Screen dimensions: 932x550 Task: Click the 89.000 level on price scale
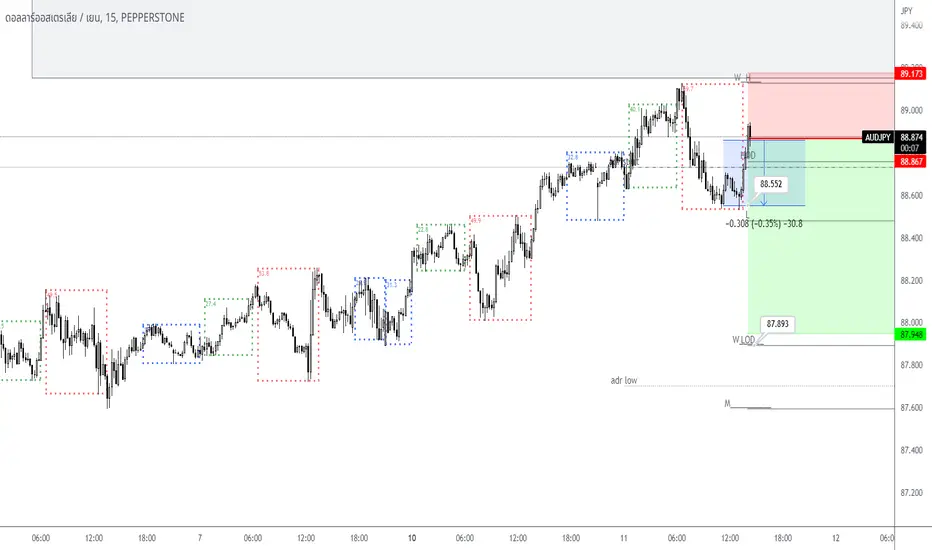(x=911, y=111)
